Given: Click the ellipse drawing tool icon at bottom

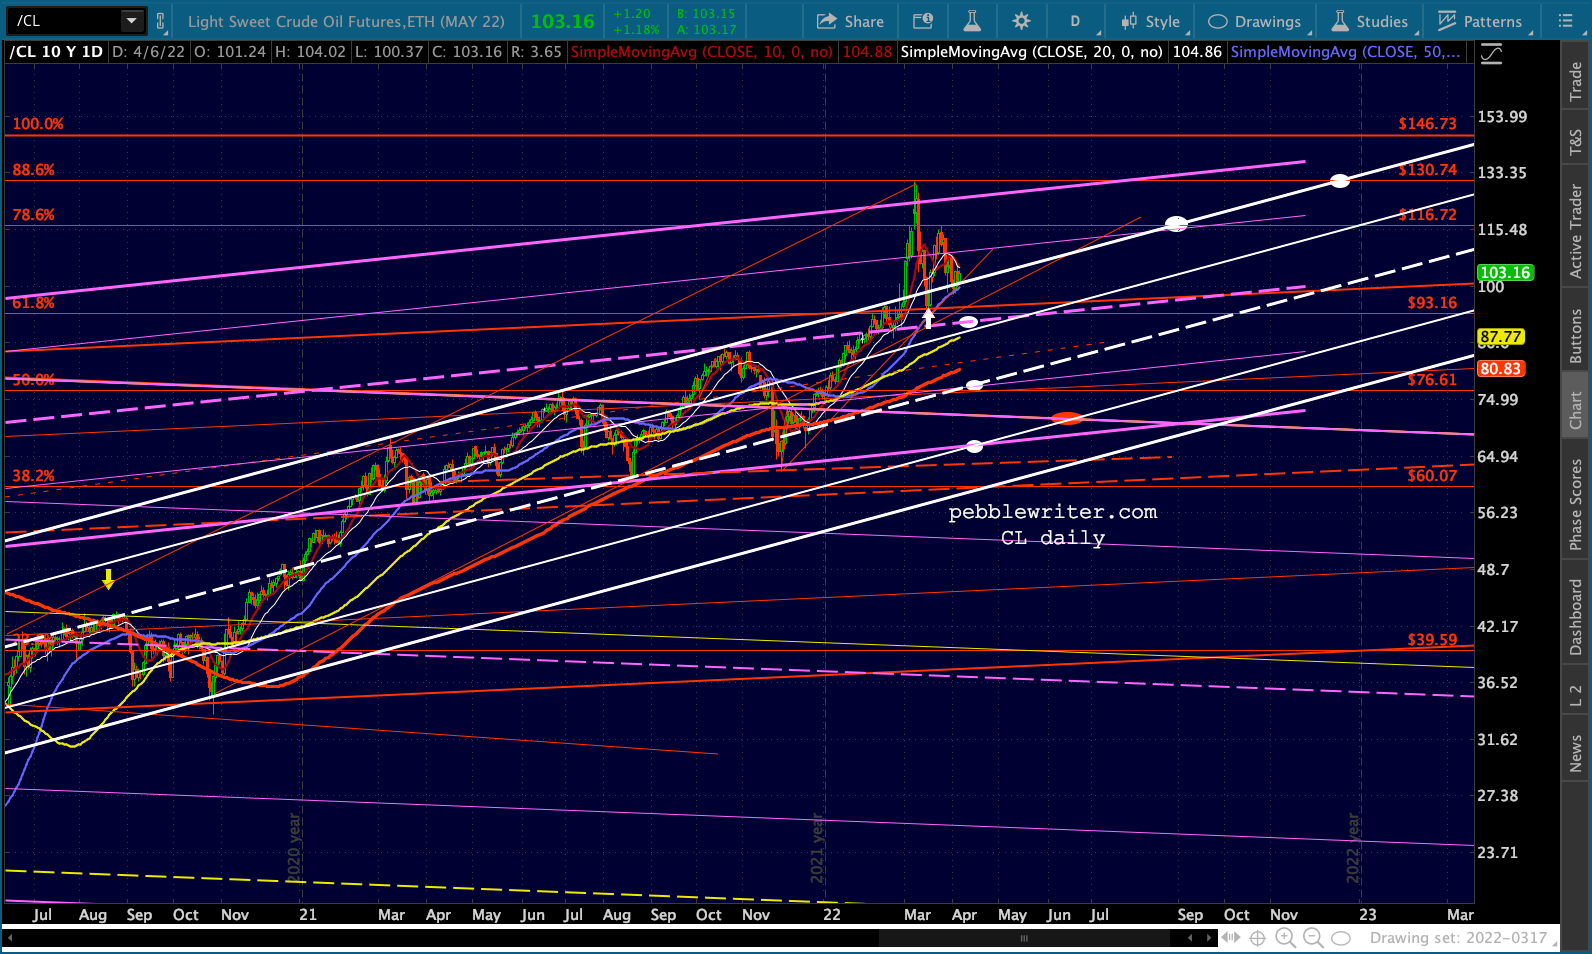Looking at the screenshot, I should tap(1342, 938).
